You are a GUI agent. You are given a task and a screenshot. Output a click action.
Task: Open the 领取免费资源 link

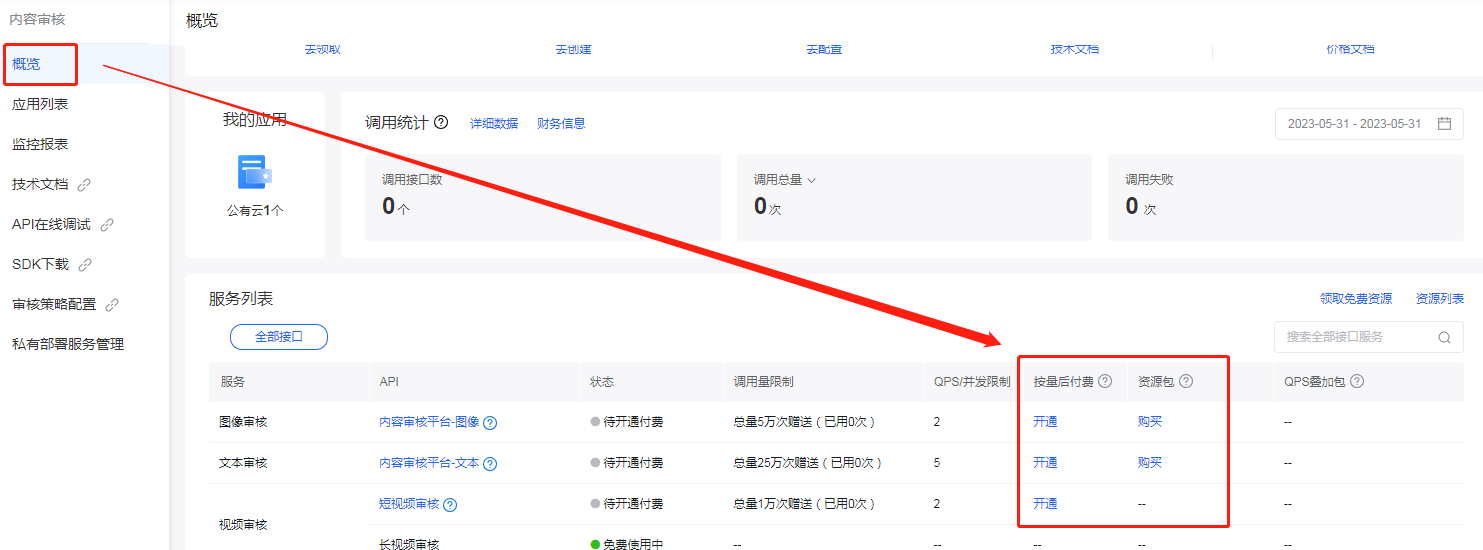(x=1356, y=298)
